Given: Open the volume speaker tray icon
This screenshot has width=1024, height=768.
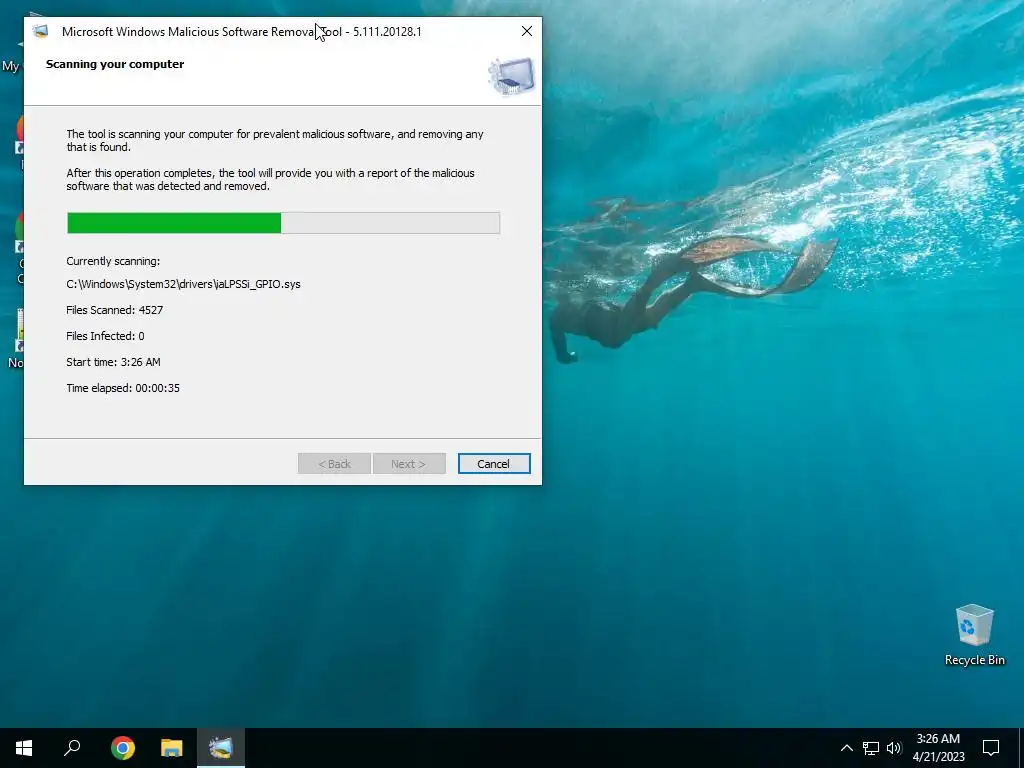Looking at the screenshot, I should [894, 748].
